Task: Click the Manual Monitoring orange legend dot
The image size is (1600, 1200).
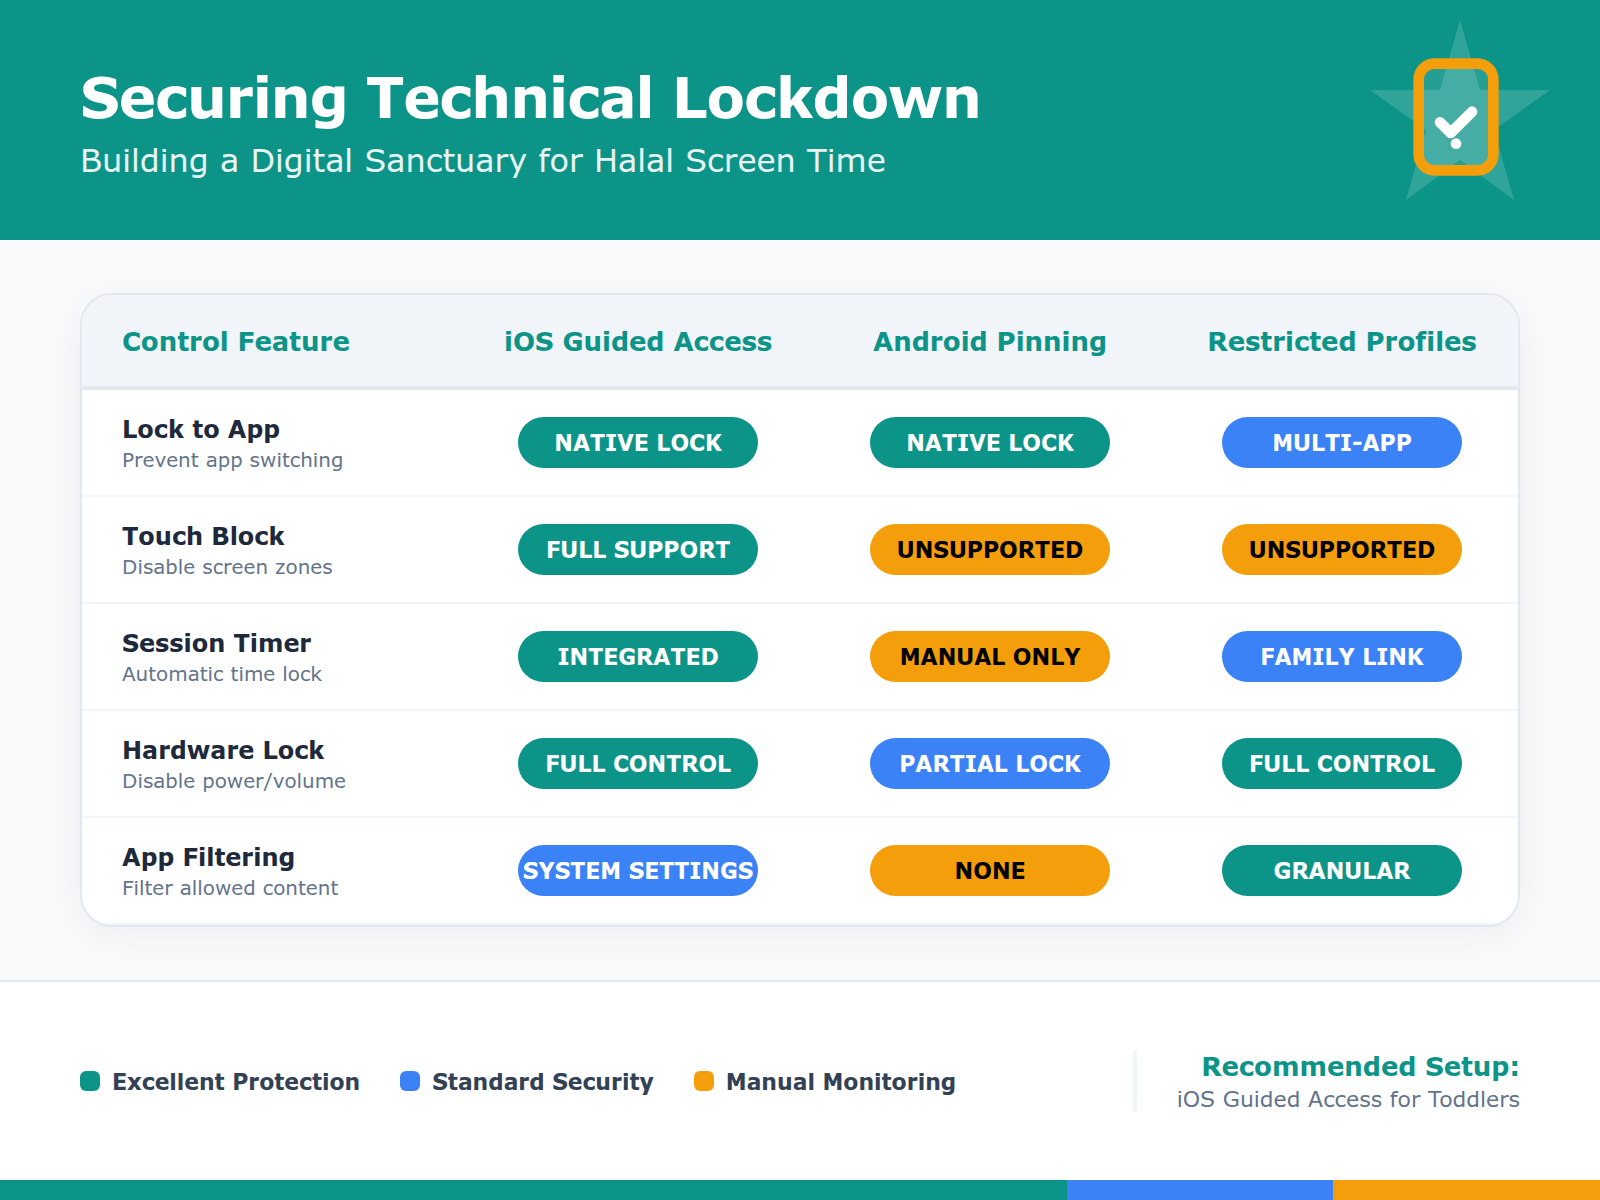Action: tap(705, 1081)
